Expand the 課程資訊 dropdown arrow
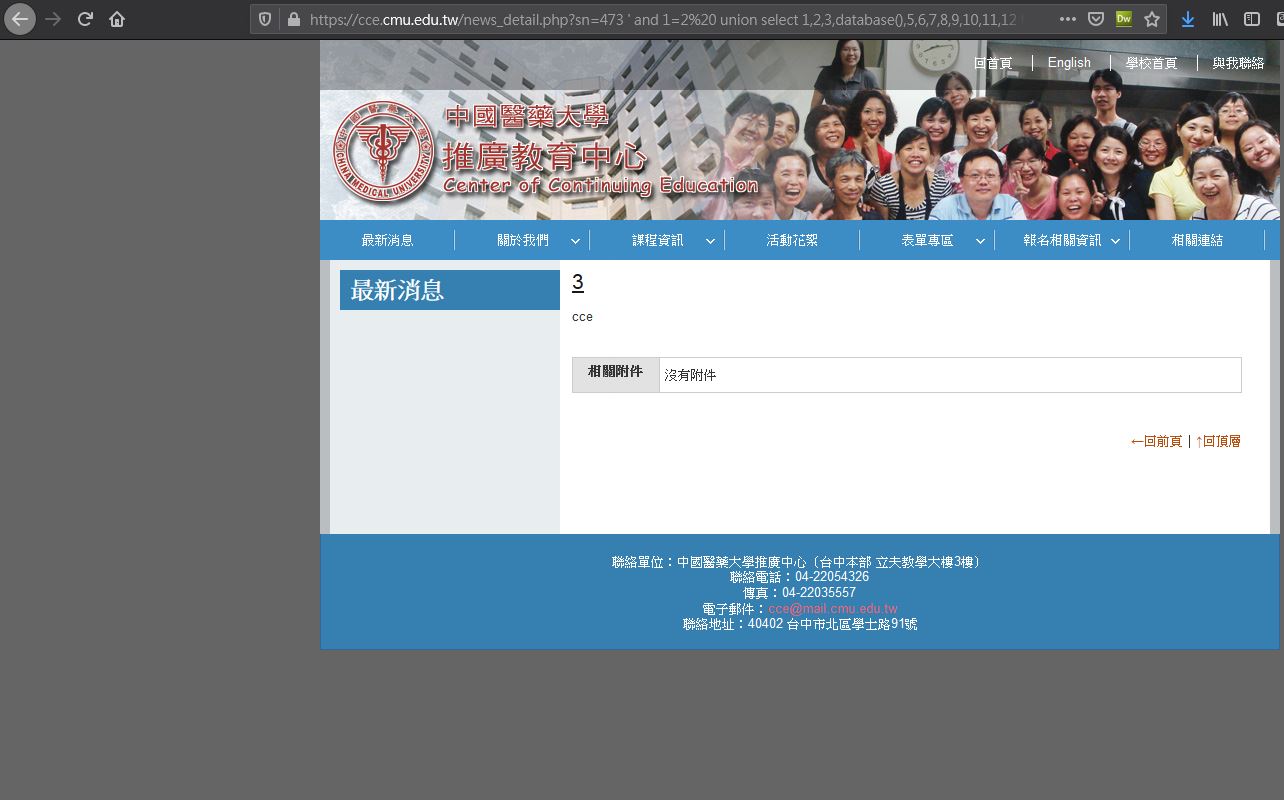This screenshot has width=1284, height=800. [710, 241]
